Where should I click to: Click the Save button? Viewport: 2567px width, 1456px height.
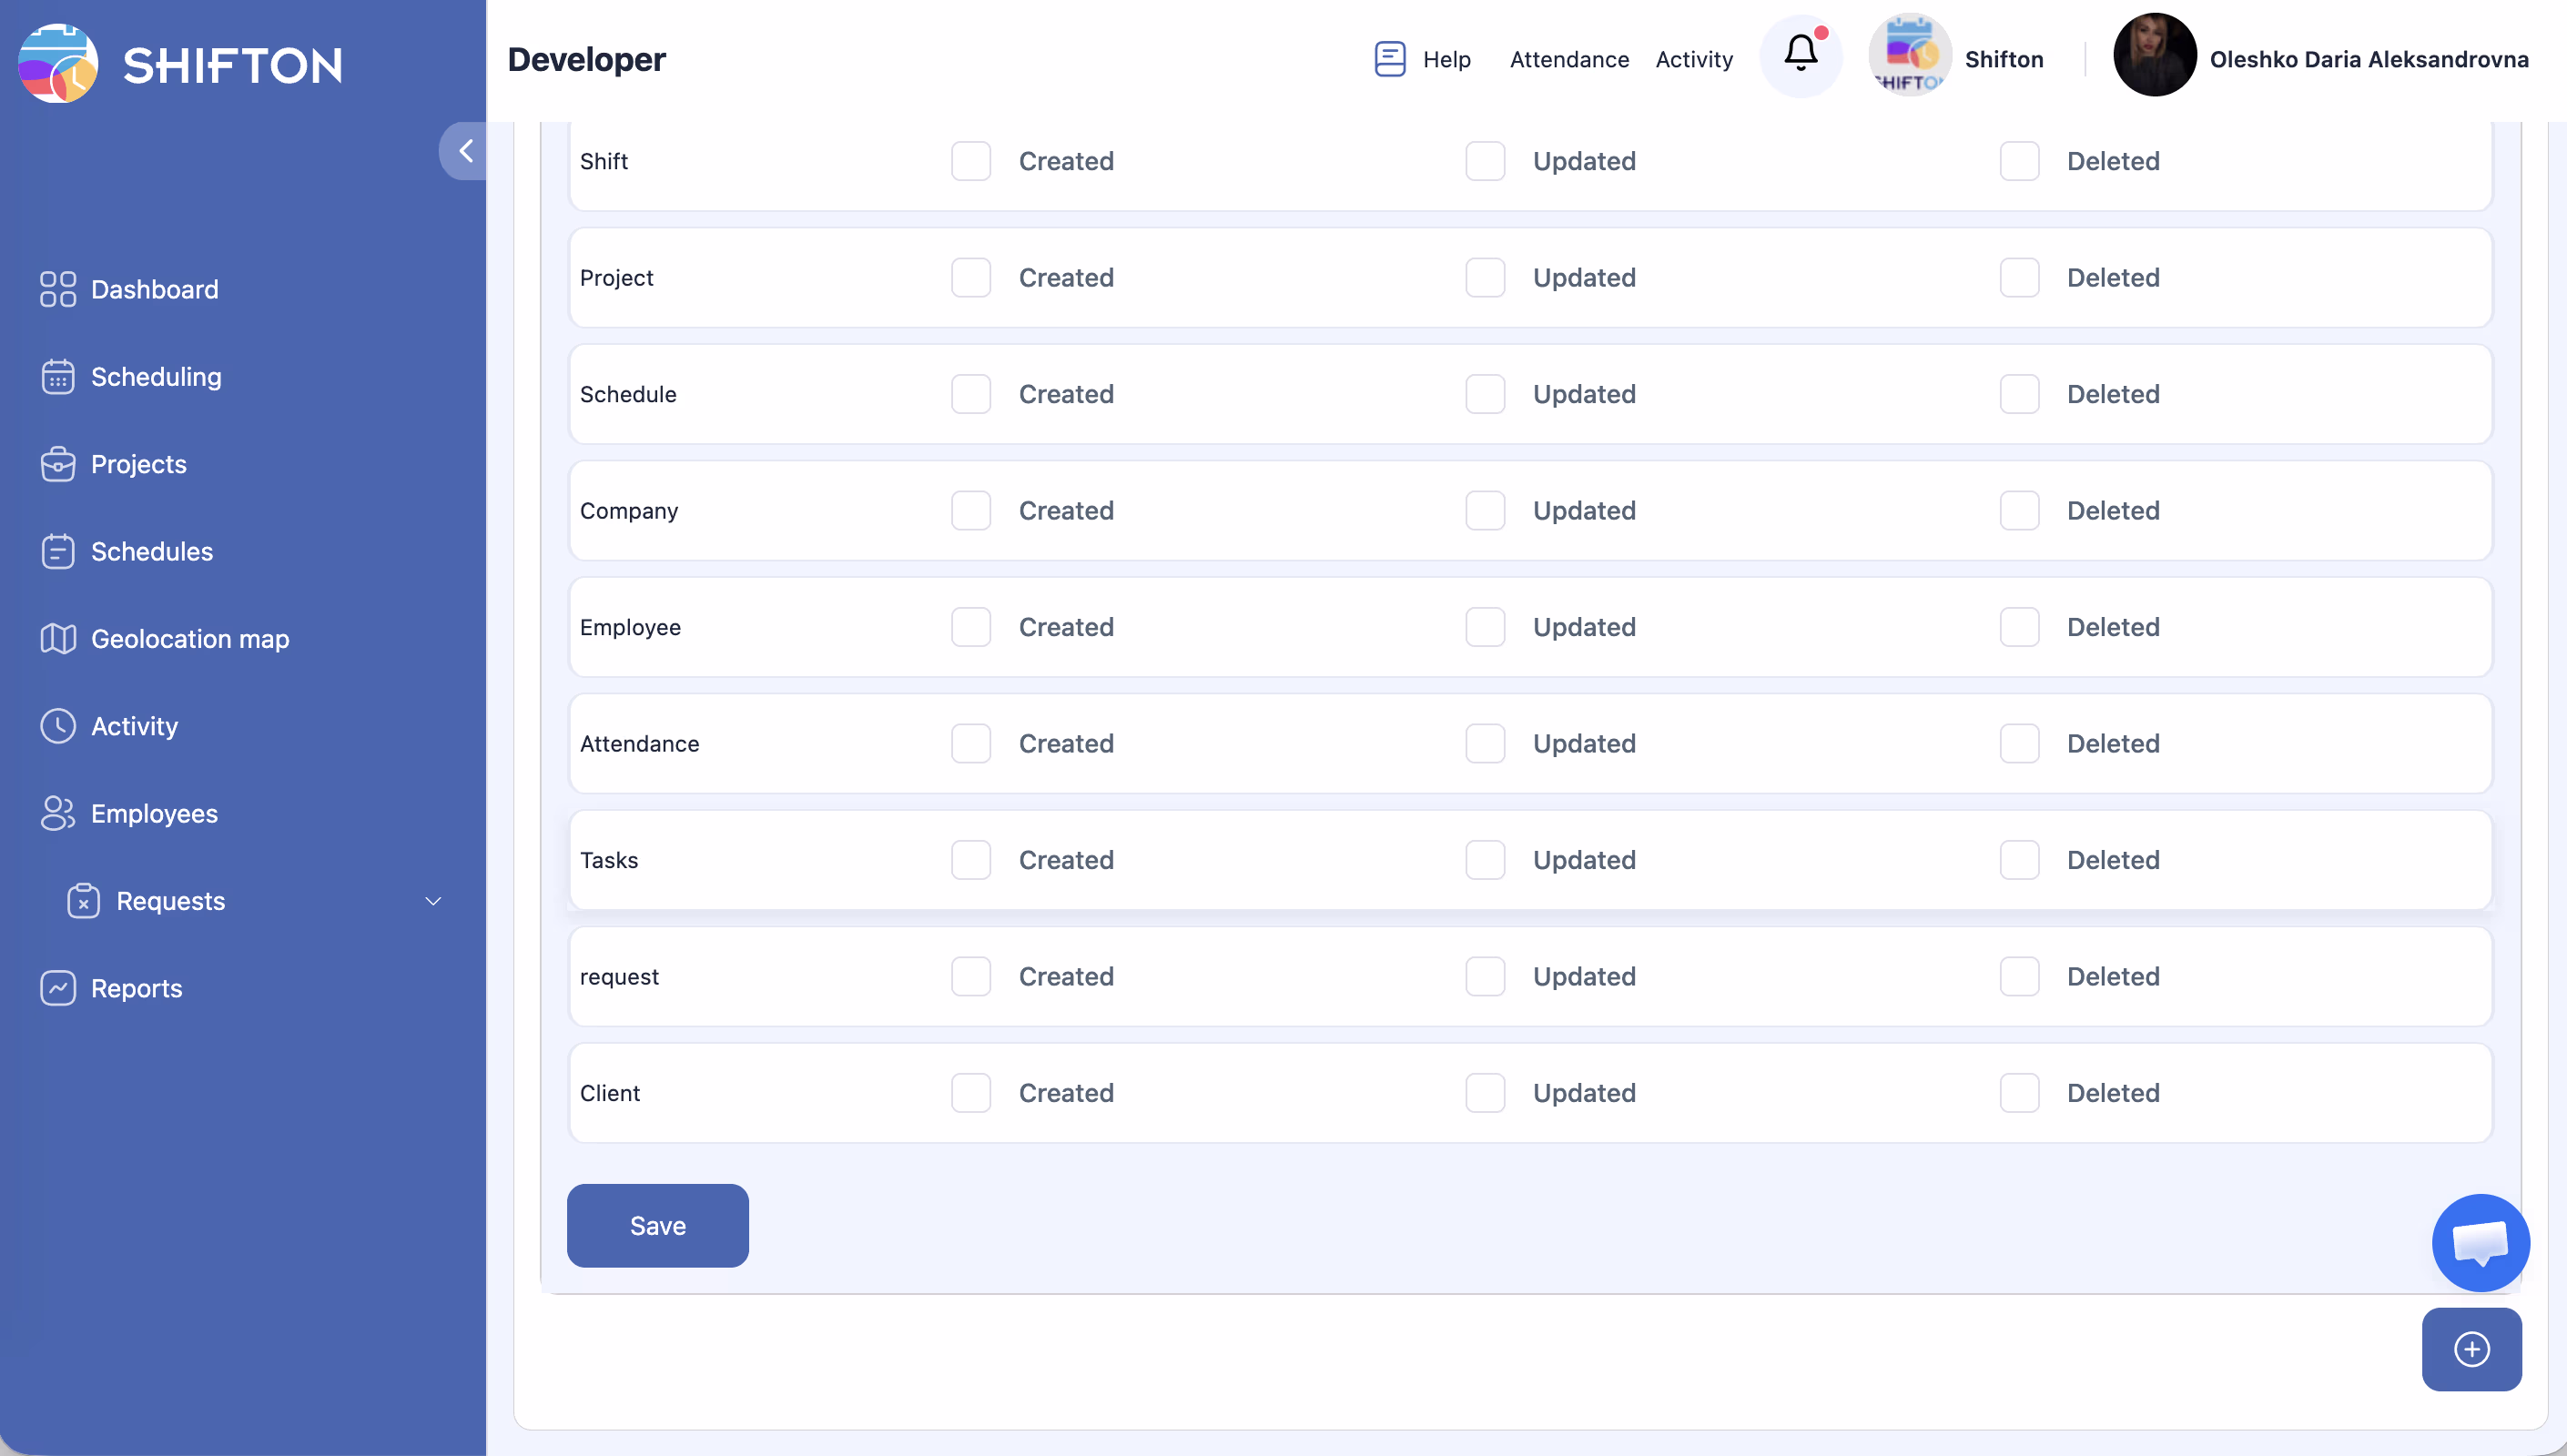657,1225
